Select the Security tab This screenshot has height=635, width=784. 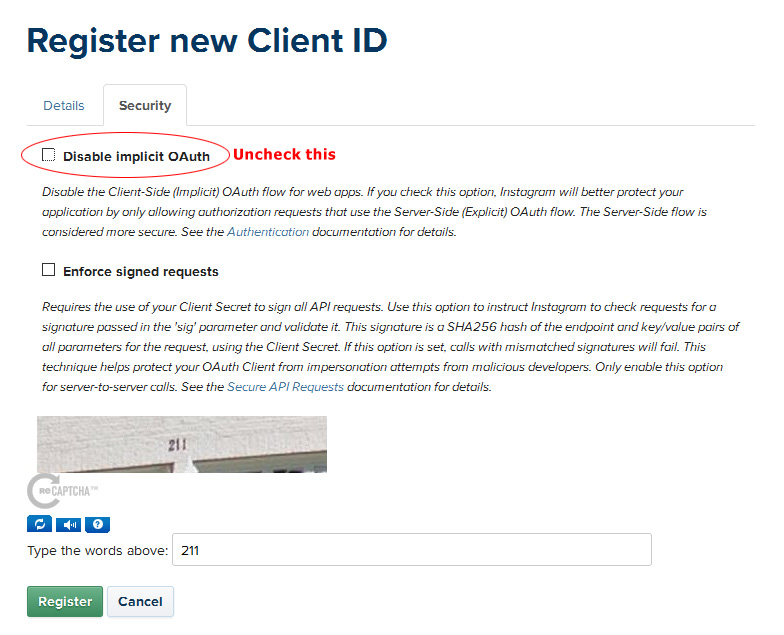point(145,106)
